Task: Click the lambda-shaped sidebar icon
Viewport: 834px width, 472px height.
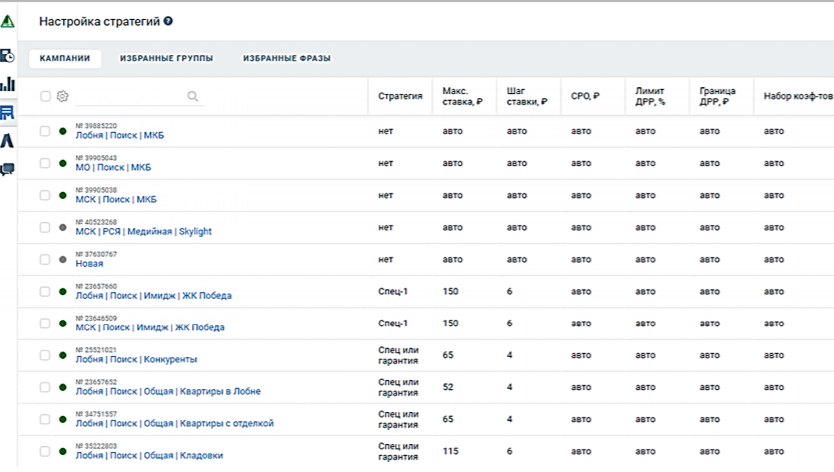Action: [8, 141]
